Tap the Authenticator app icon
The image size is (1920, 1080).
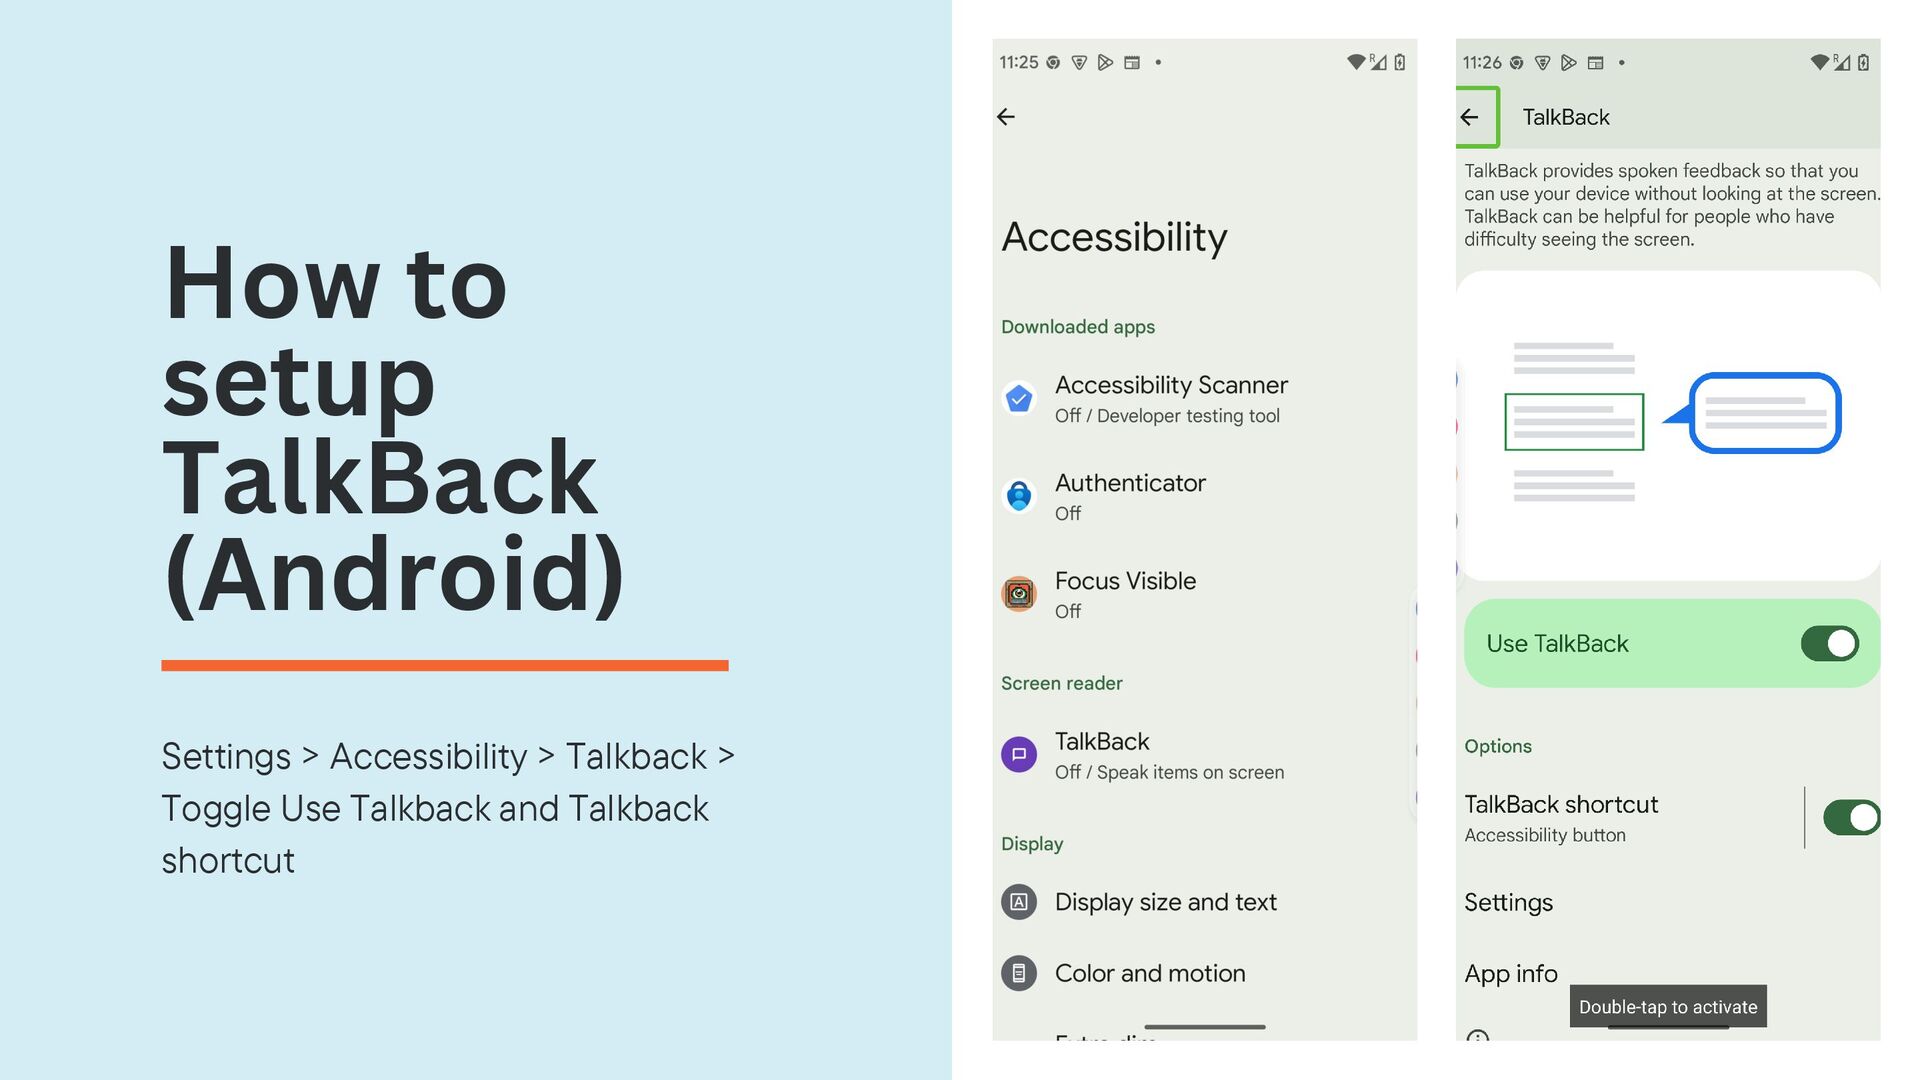tap(1019, 496)
